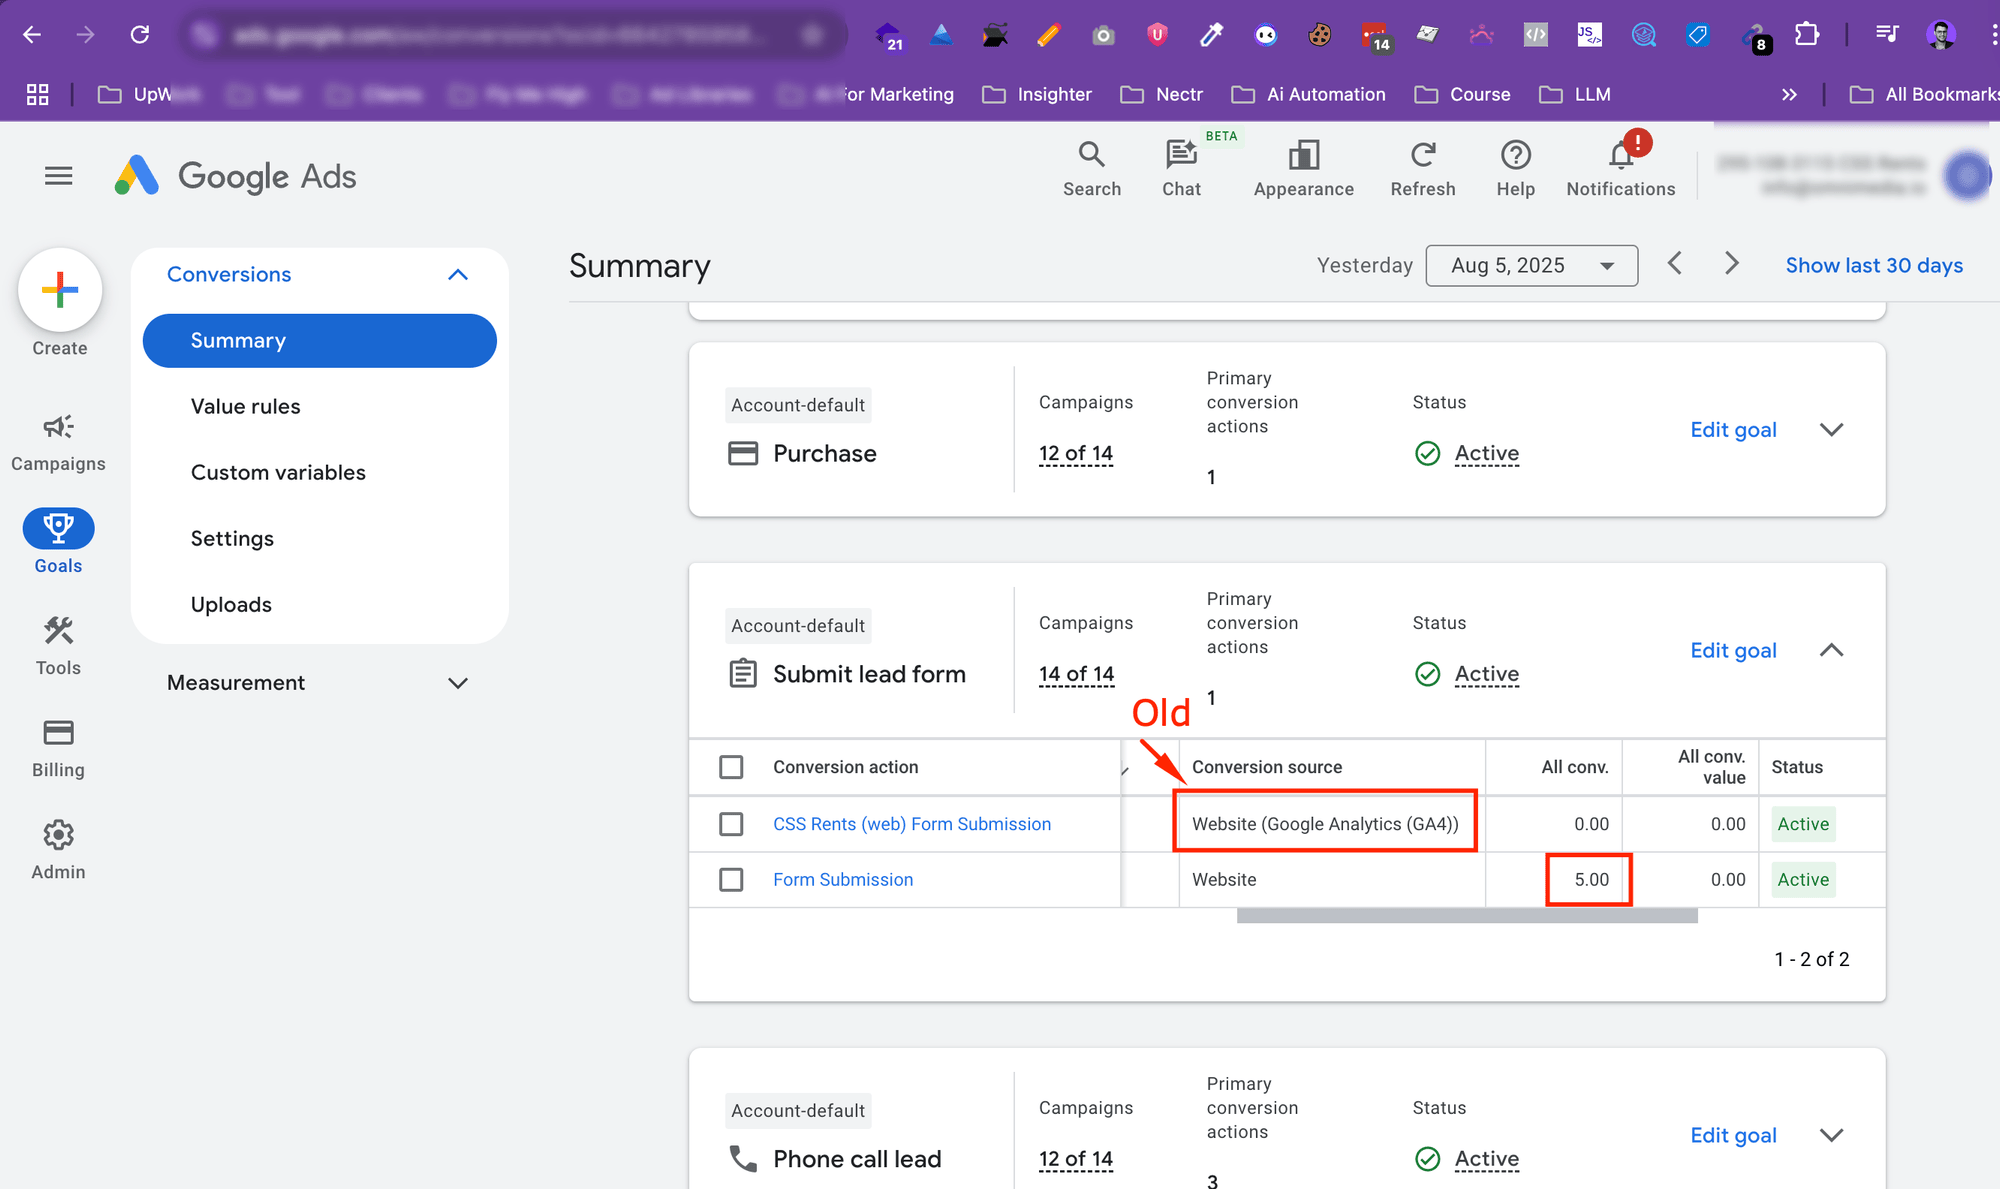The height and width of the screenshot is (1189, 2000).
Task: Open the Help menu
Action: (1515, 168)
